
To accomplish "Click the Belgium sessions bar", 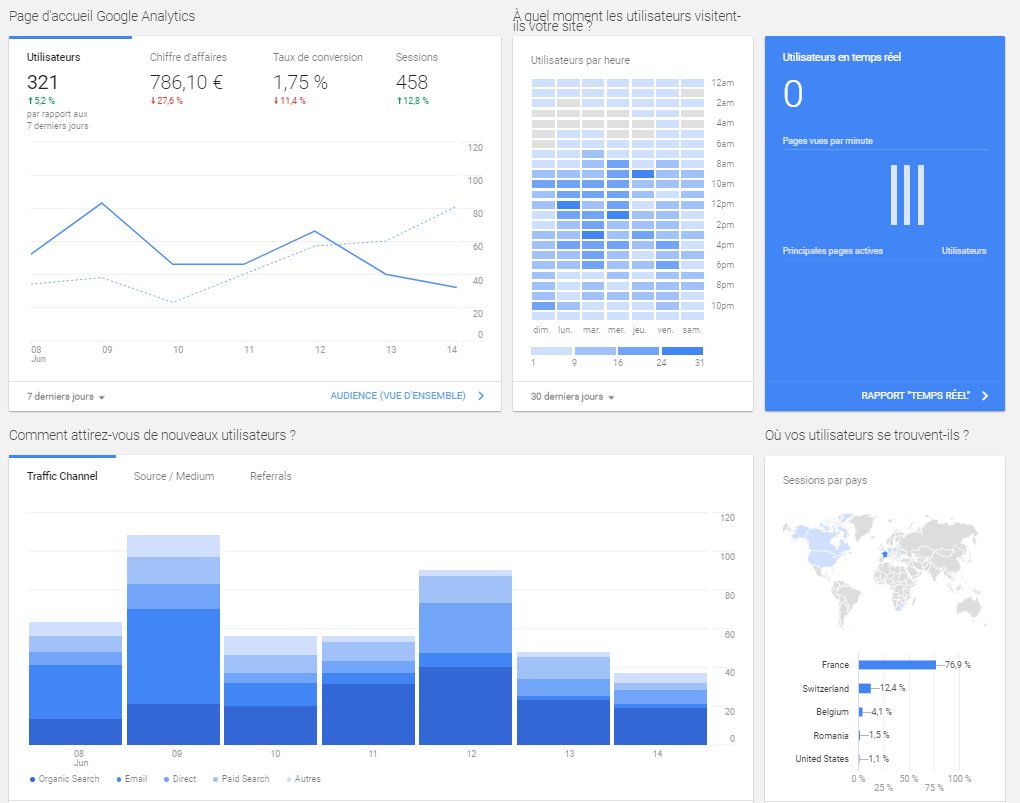I will (x=861, y=712).
